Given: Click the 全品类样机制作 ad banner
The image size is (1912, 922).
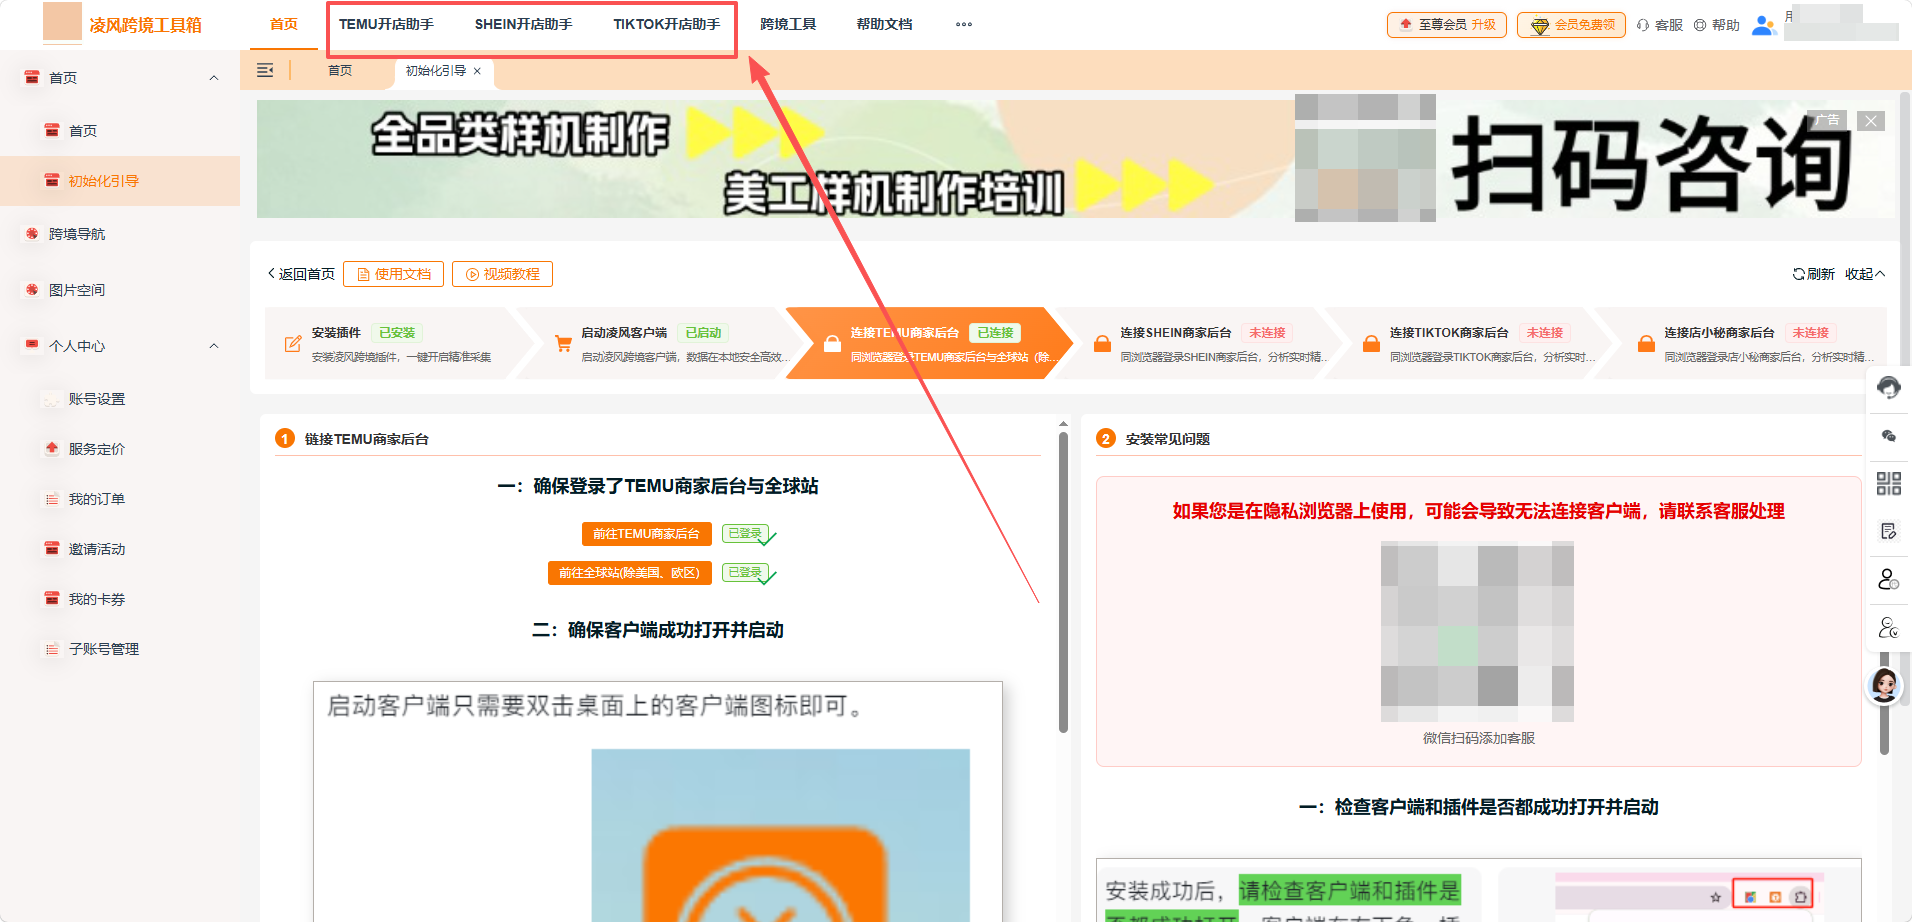Looking at the screenshot, I should [1075, 158].
